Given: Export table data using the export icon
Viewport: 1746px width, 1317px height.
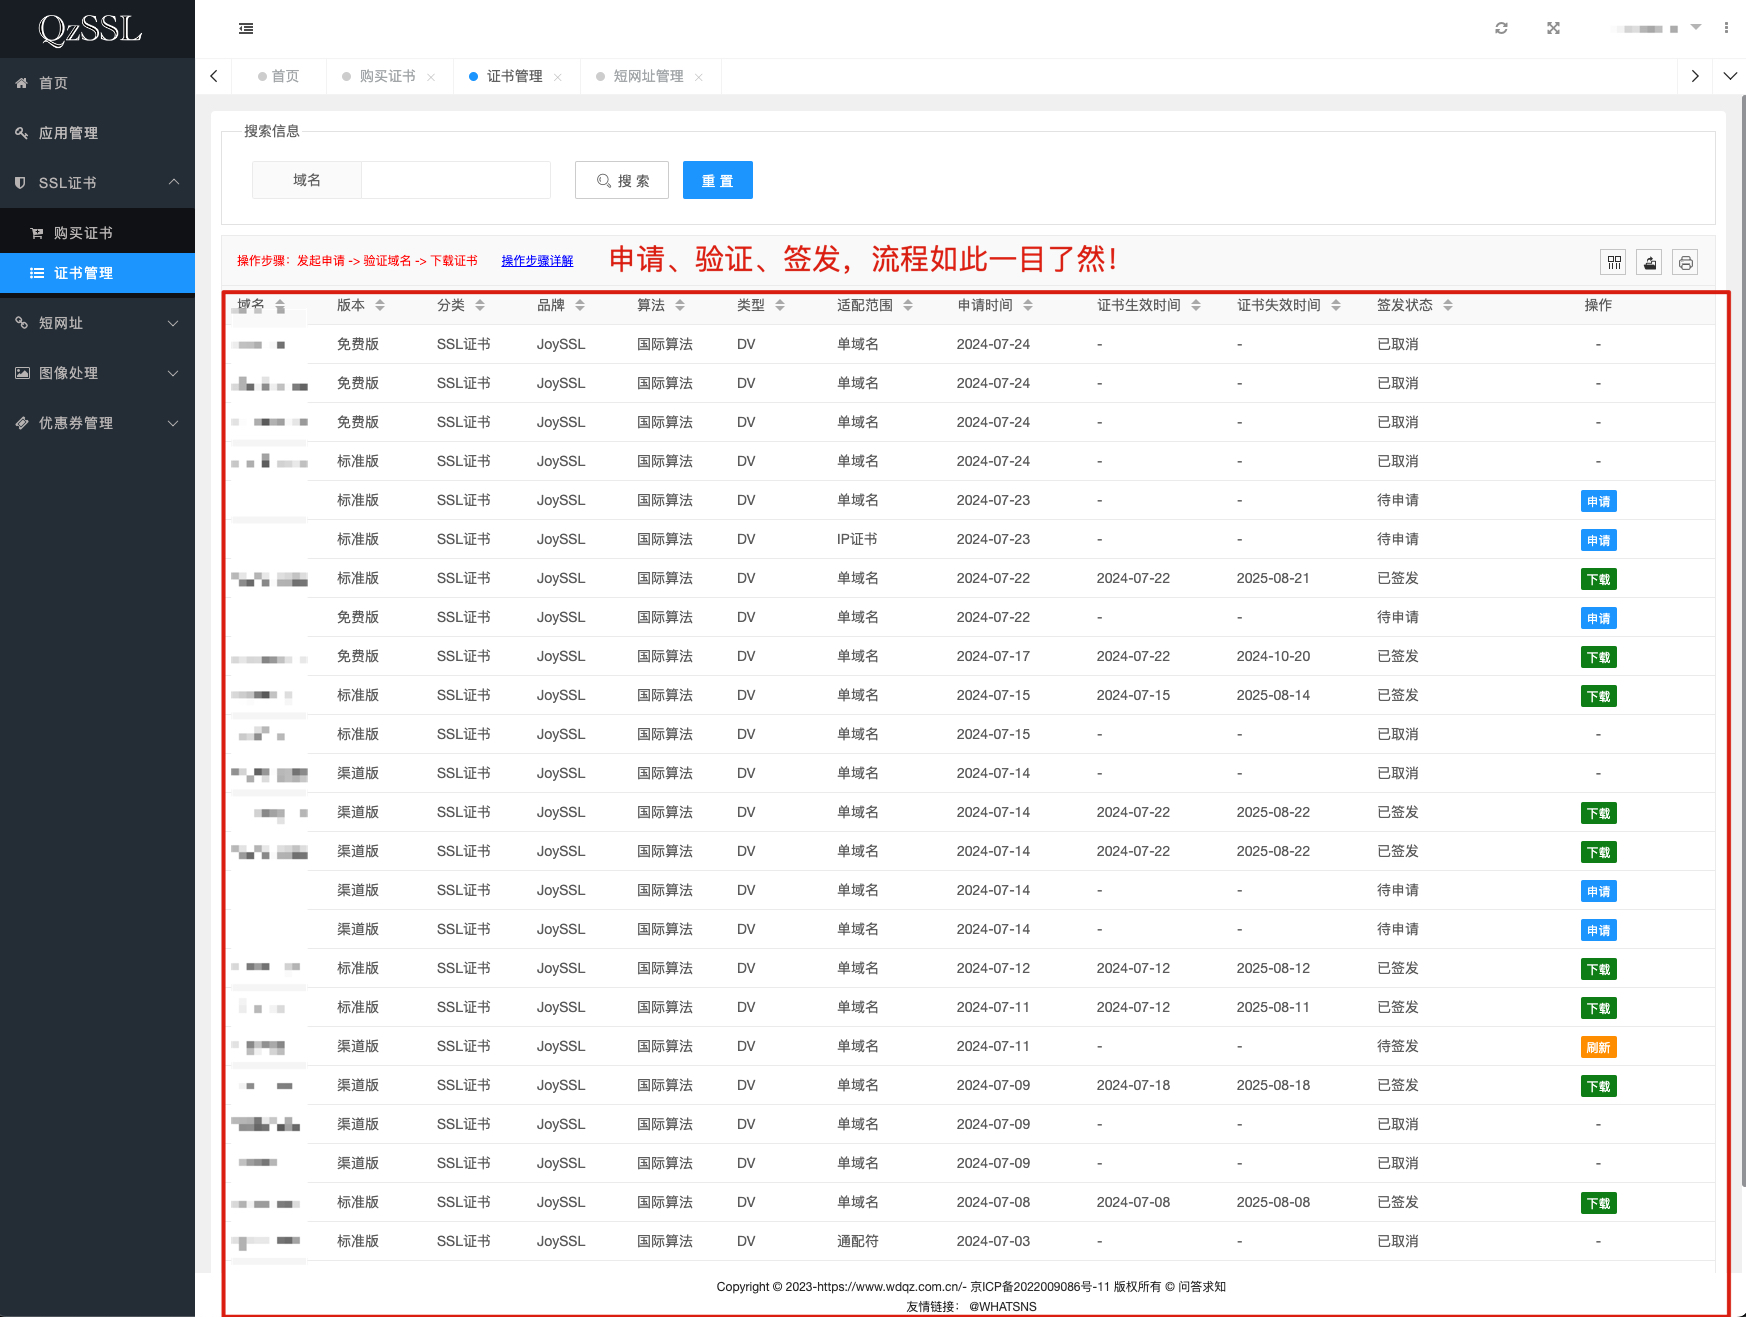Looking at the screenshot, I should [x=1650, y=263].
